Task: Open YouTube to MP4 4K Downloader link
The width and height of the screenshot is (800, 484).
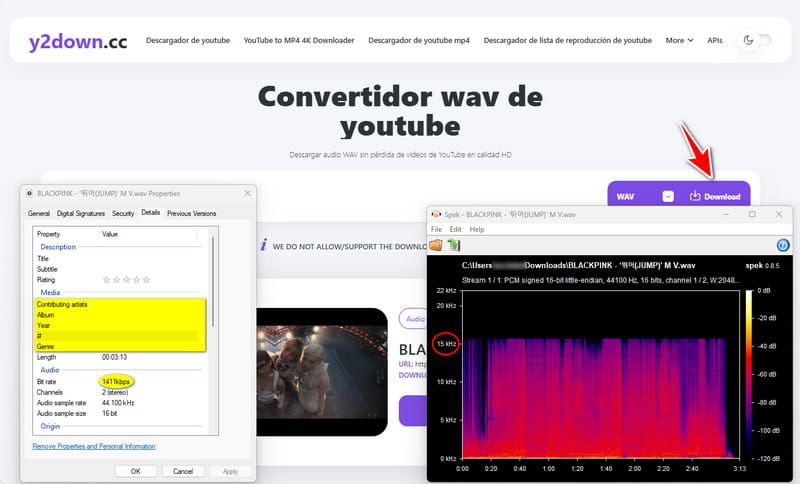Action: click(299, 40)
